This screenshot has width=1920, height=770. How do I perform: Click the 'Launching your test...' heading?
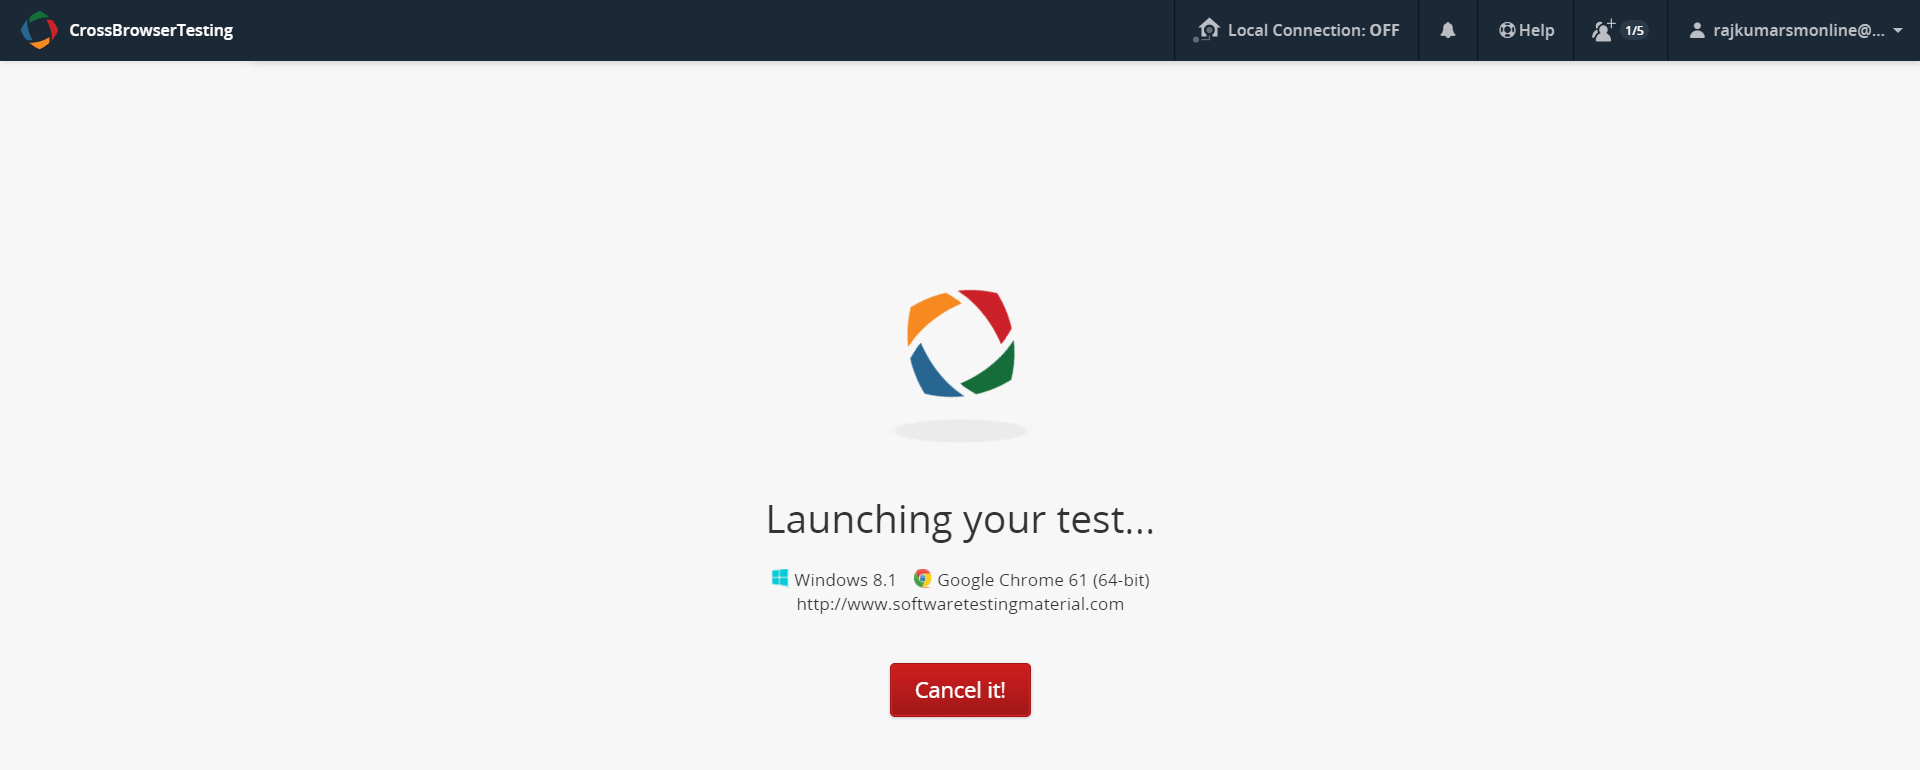[960, 520]
